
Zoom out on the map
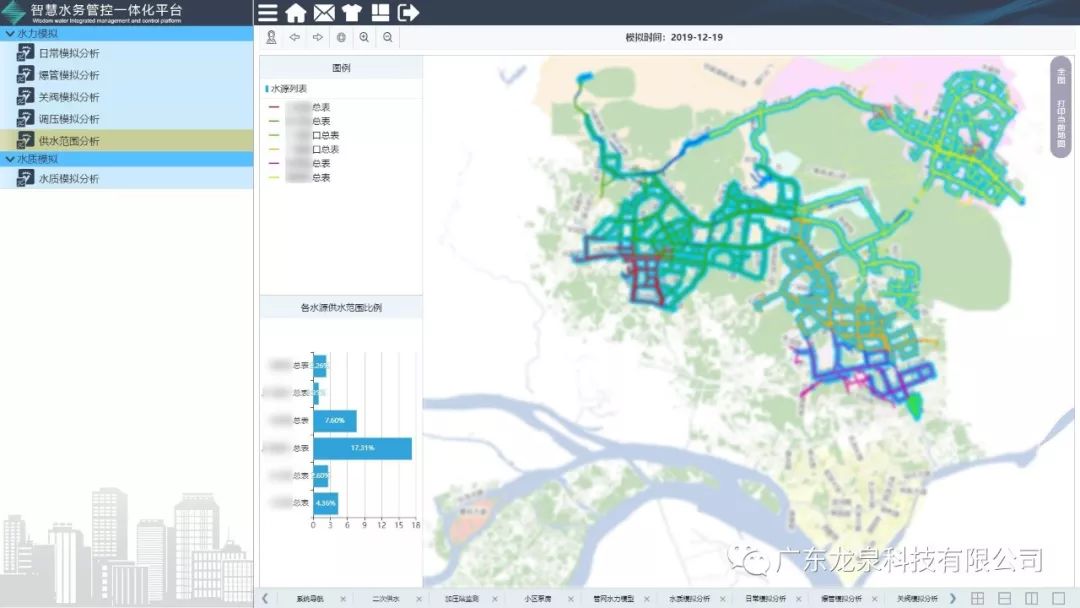click(x=388, y=37)
